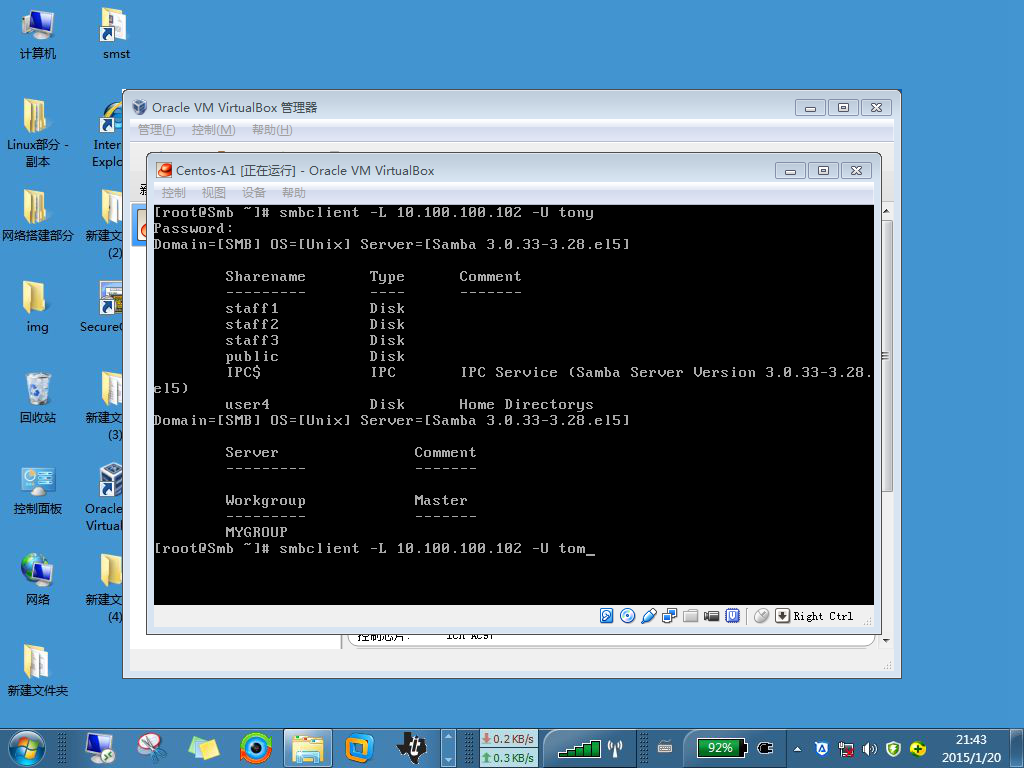The image size is (1024, 768).
Task: Click the circular refresh-arrows taskbar icon
Action: coord(255,748)
